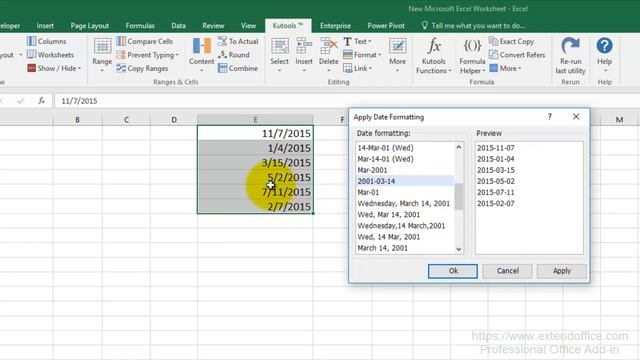640x360 pixels.
Task: Switch to the Formulas tab
Action: click(x=140, y=26)
